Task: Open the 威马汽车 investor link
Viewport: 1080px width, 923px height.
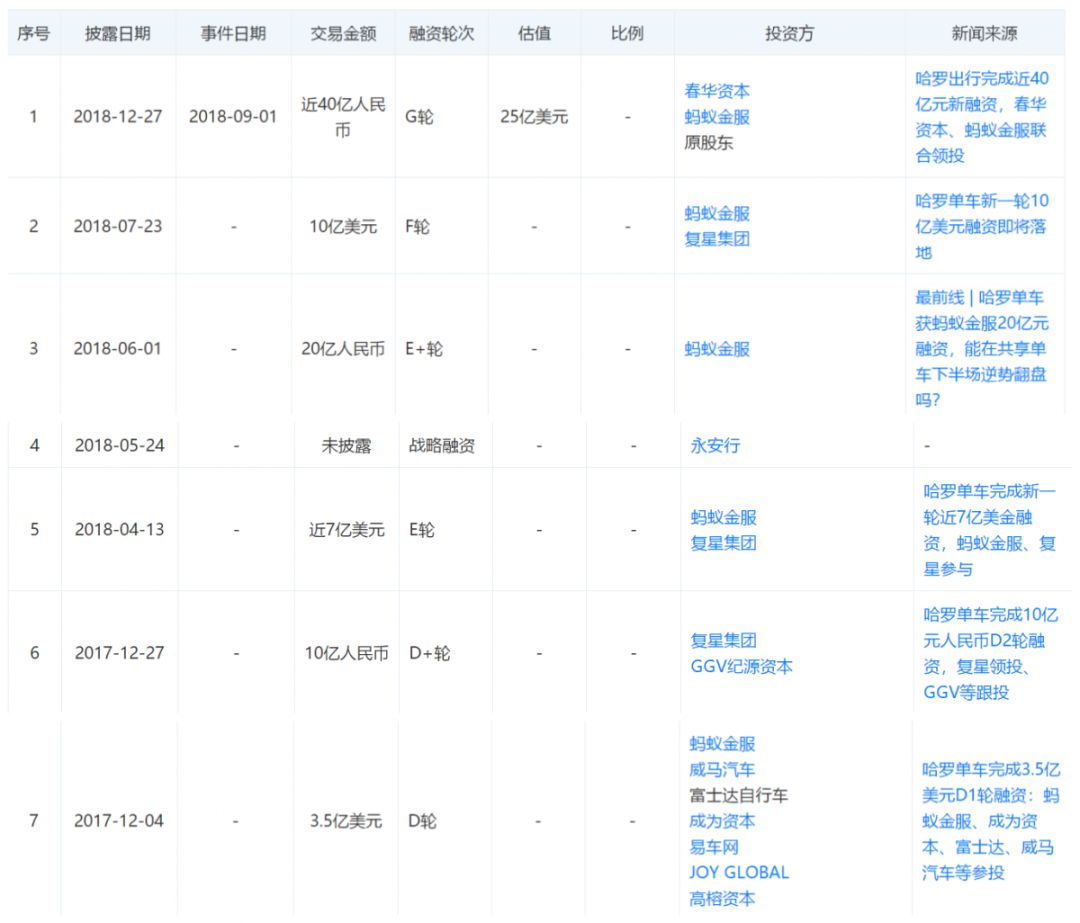Action: click(722, 770)
